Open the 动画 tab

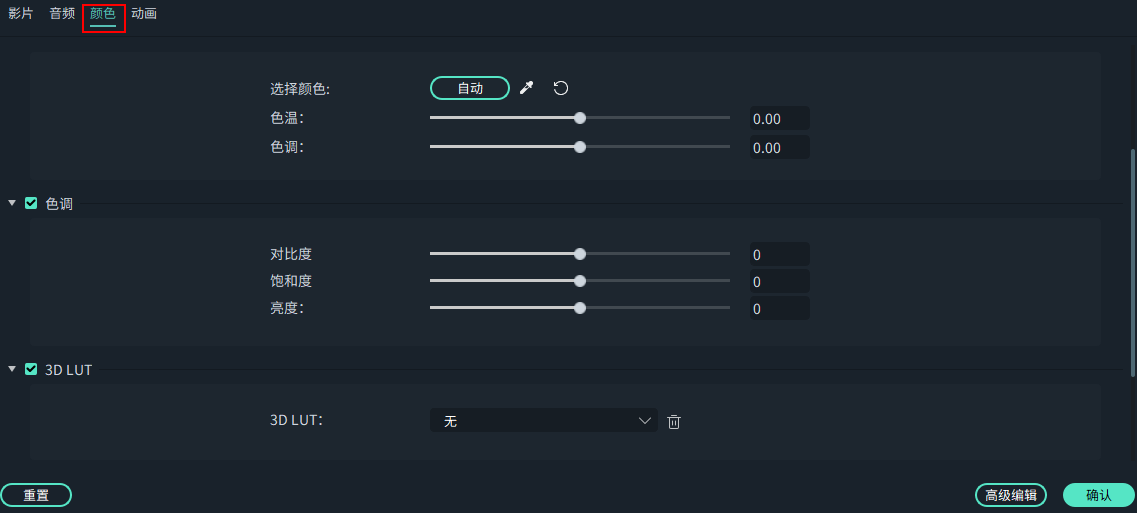[x=144, y=14]
